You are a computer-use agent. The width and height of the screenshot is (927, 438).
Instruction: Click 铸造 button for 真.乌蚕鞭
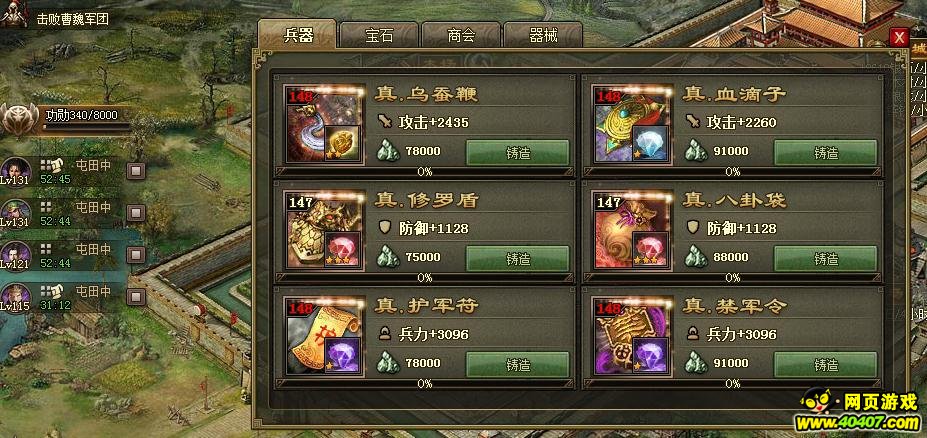click(x=518, y=153)
